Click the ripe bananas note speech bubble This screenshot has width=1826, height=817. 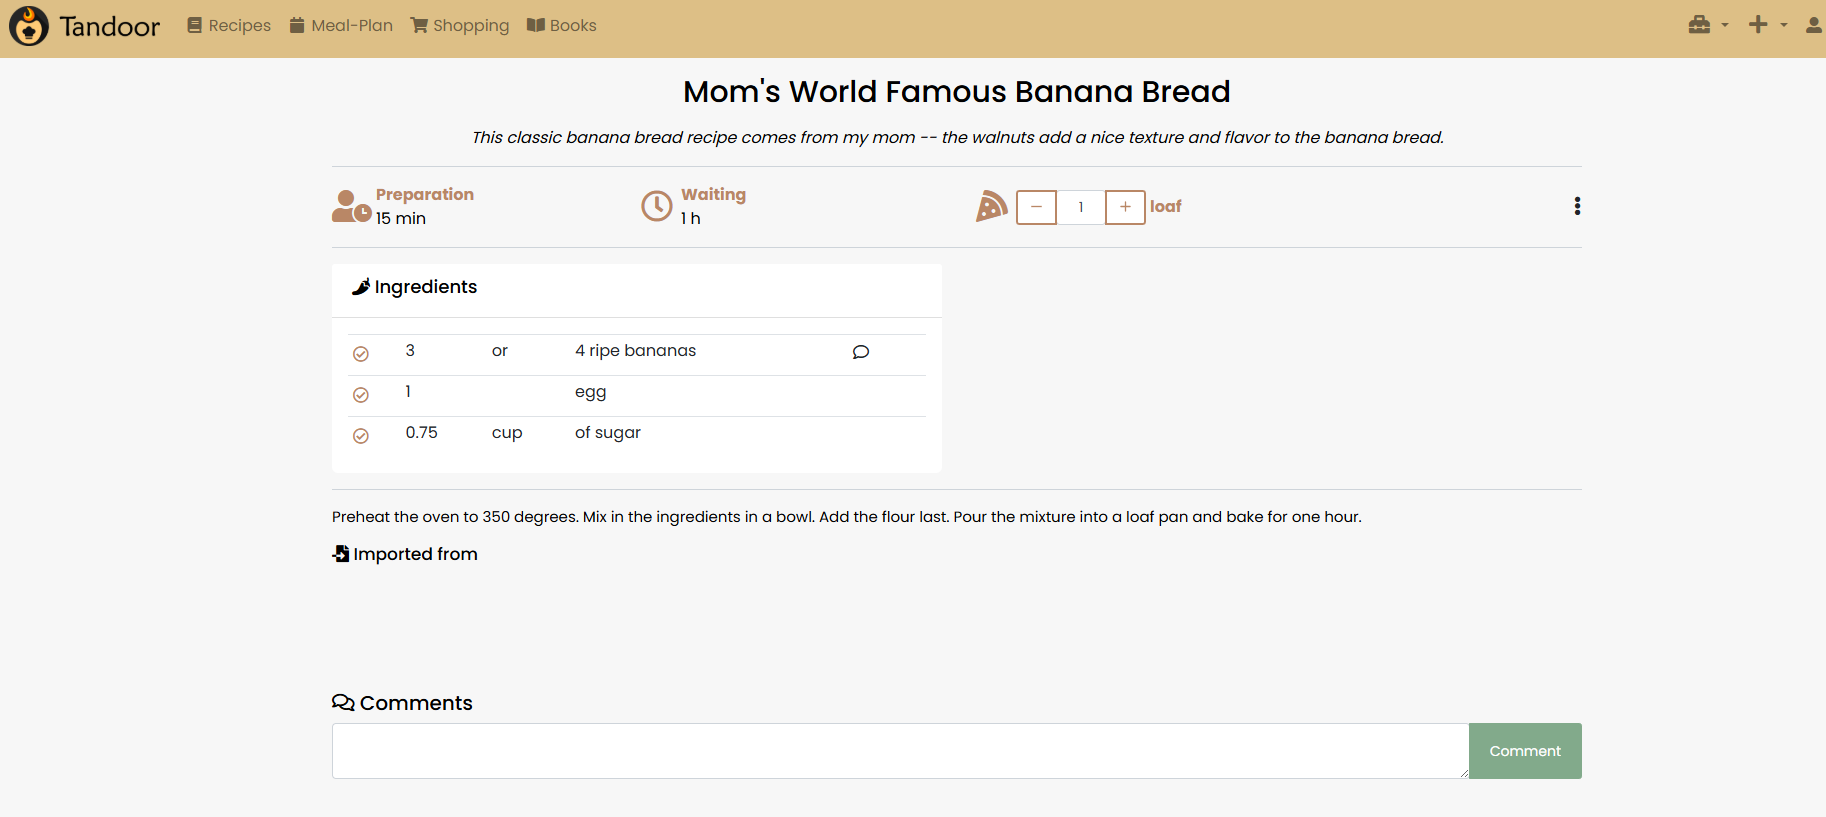point(861,352)
